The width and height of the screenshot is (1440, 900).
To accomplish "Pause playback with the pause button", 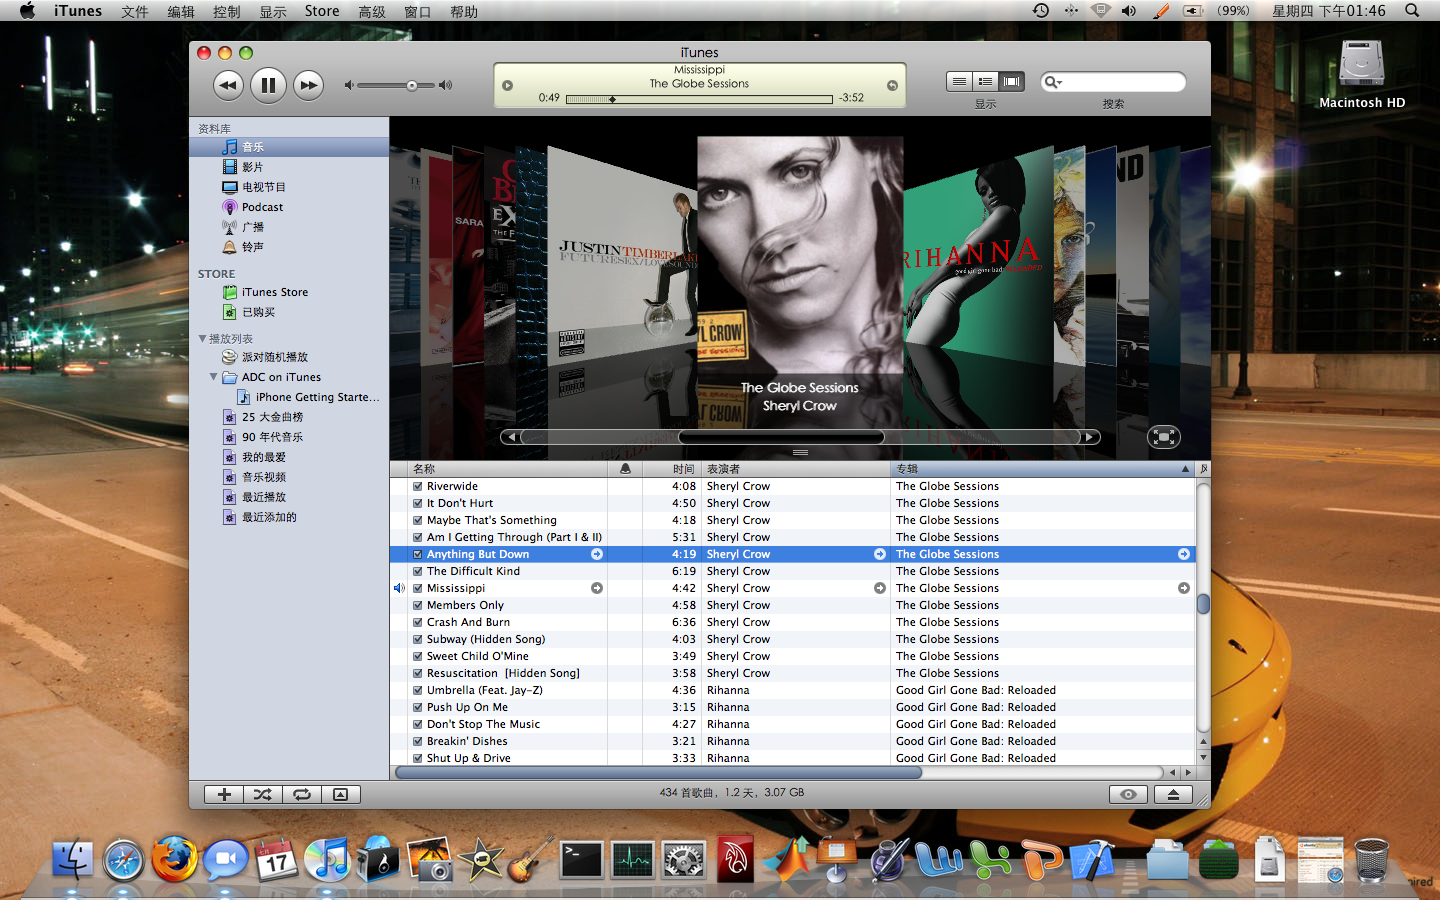I will tap(268, 85).
